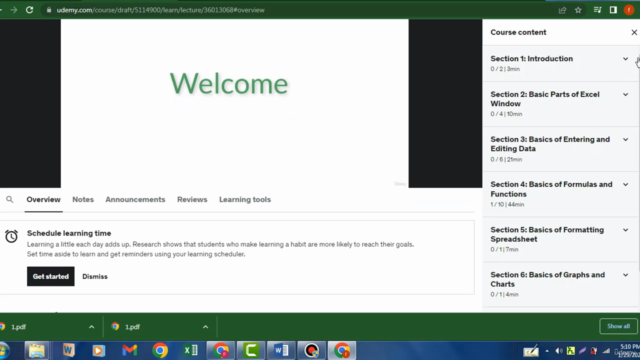Click the Get started button
Screen dimensions: 640x360
pyautogui.click(x=51, y=276)
